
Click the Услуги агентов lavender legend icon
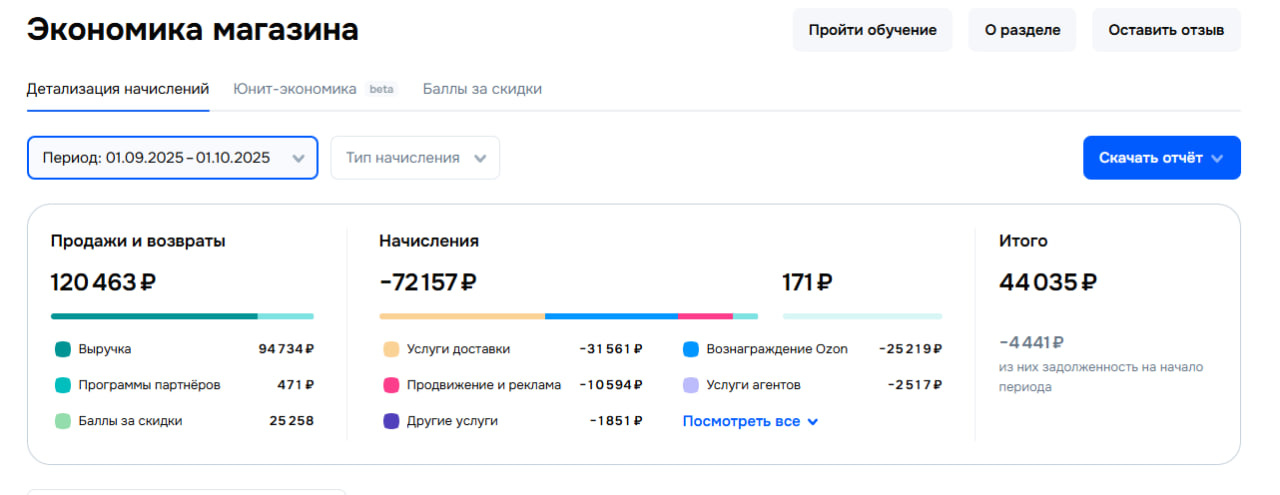pos(691,385)
